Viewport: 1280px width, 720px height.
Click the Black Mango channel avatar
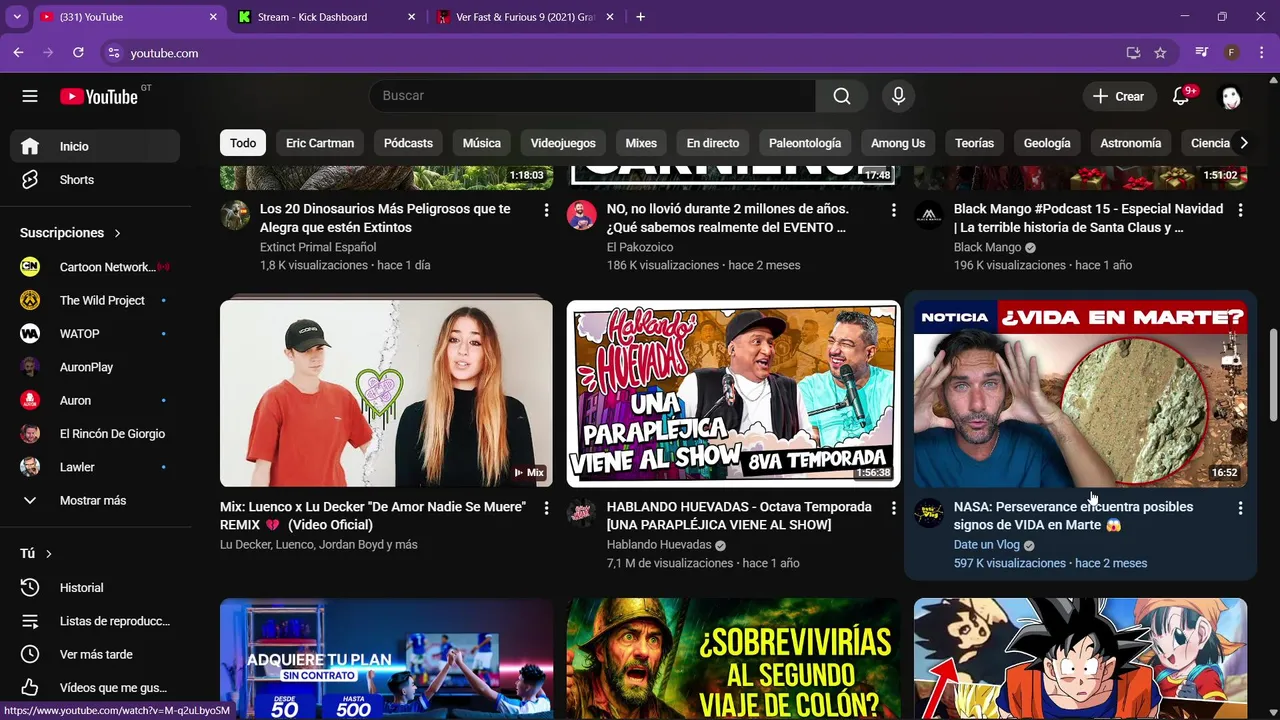pos(929,215)
